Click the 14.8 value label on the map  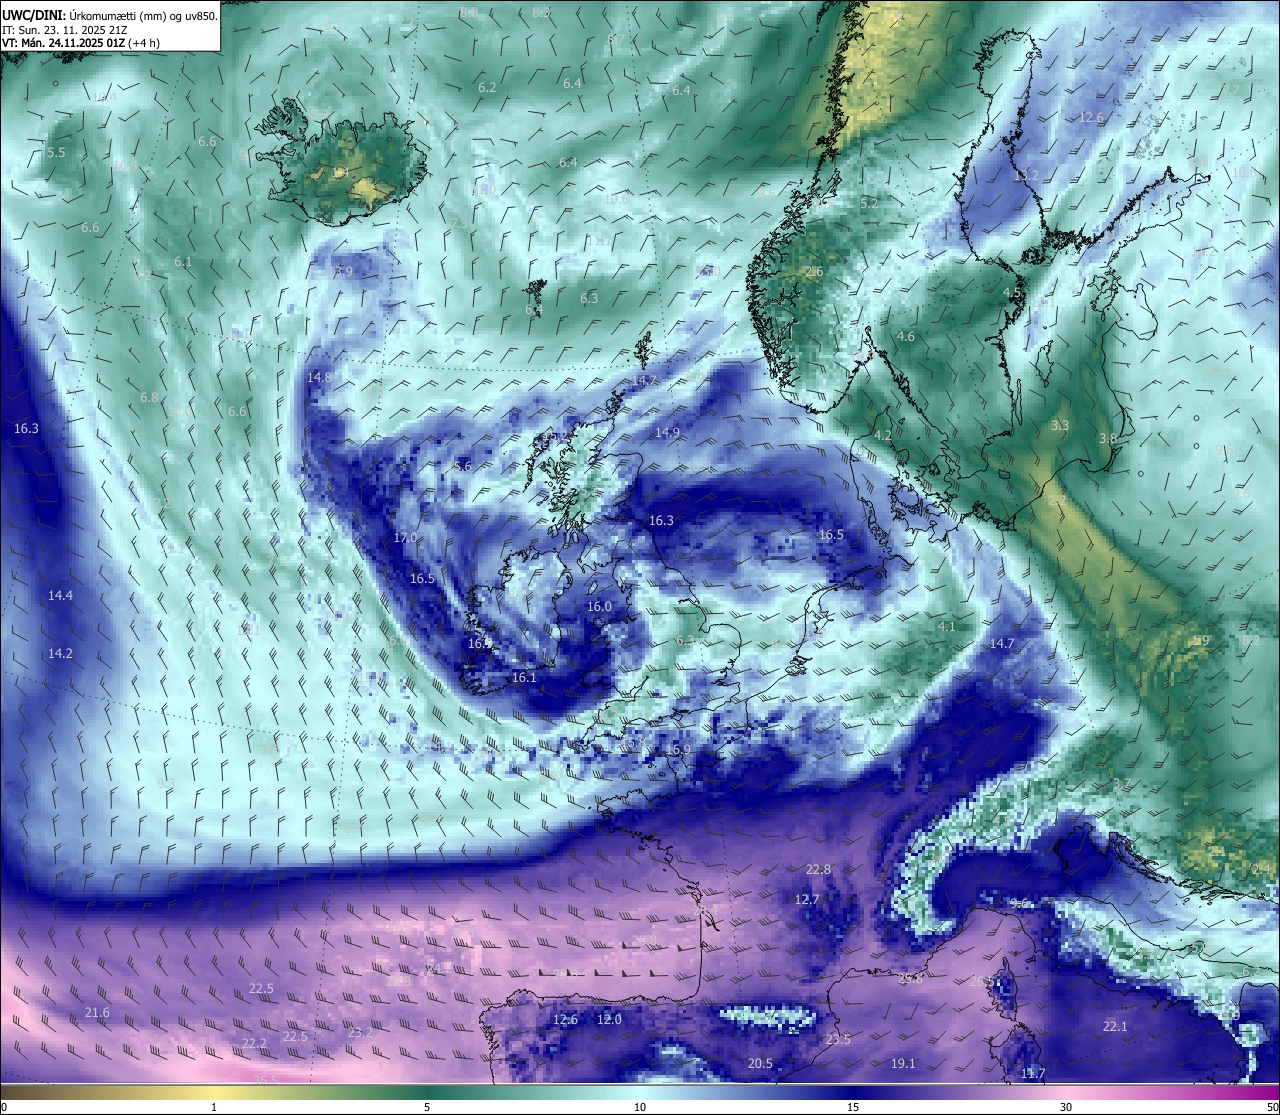[319, 377]
